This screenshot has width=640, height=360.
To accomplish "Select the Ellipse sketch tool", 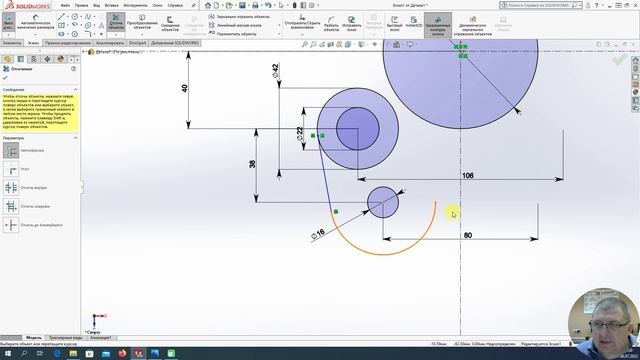I will point(88,25).
